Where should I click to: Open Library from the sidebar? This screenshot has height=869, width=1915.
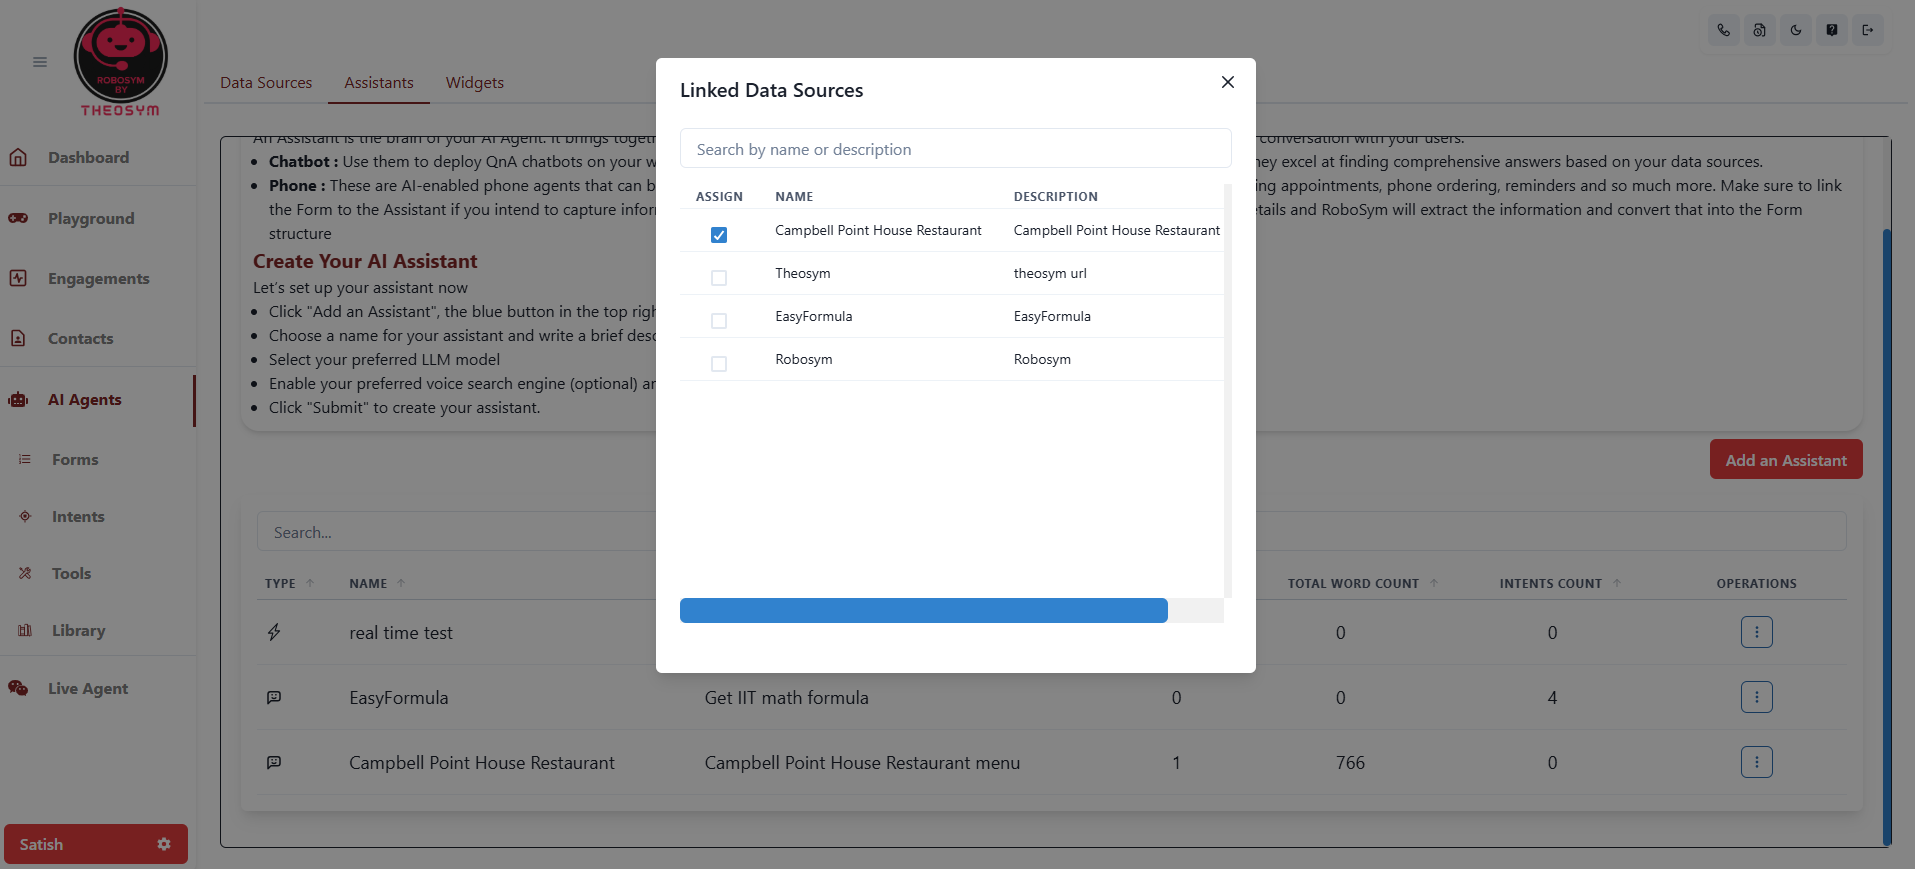78,630
